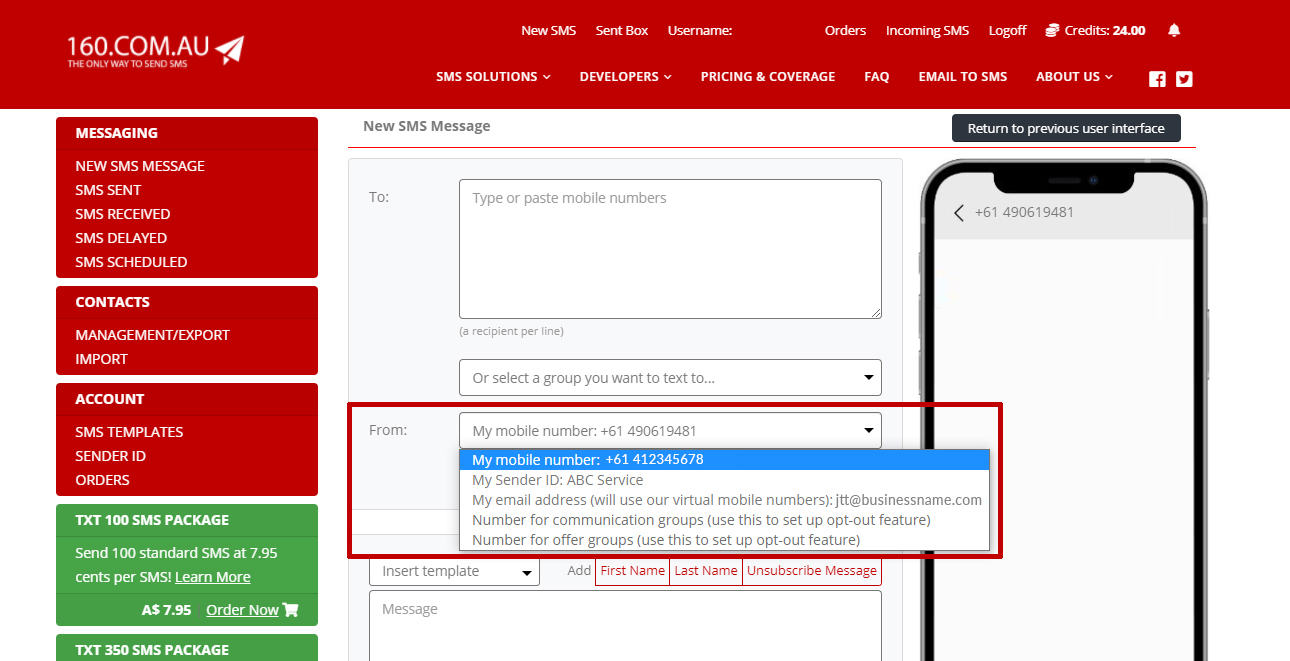Open the From sender dropdown

point(670,430)
